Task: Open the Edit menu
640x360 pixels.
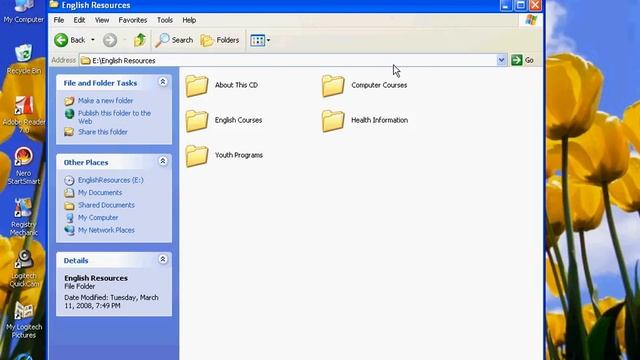Action: [79, 20]
